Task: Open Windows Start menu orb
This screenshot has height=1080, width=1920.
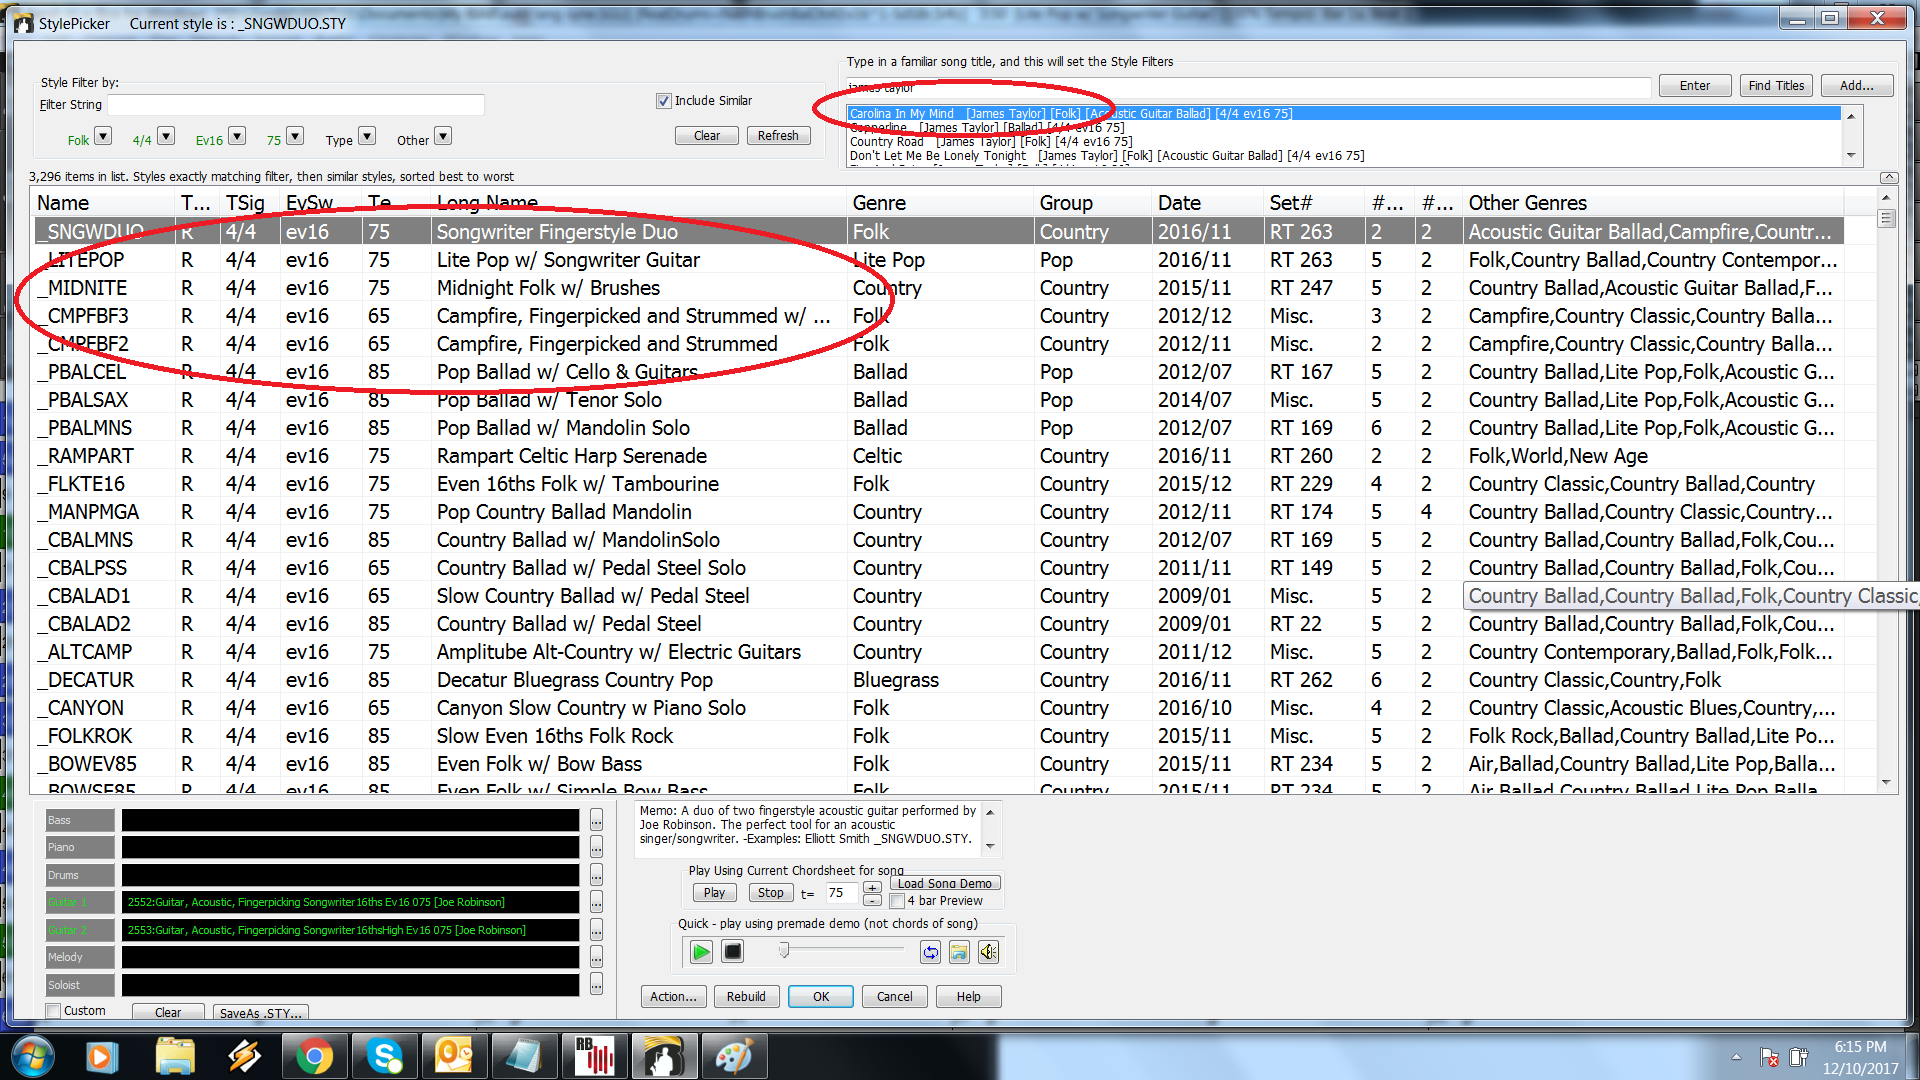Action: pos(32,1056)
